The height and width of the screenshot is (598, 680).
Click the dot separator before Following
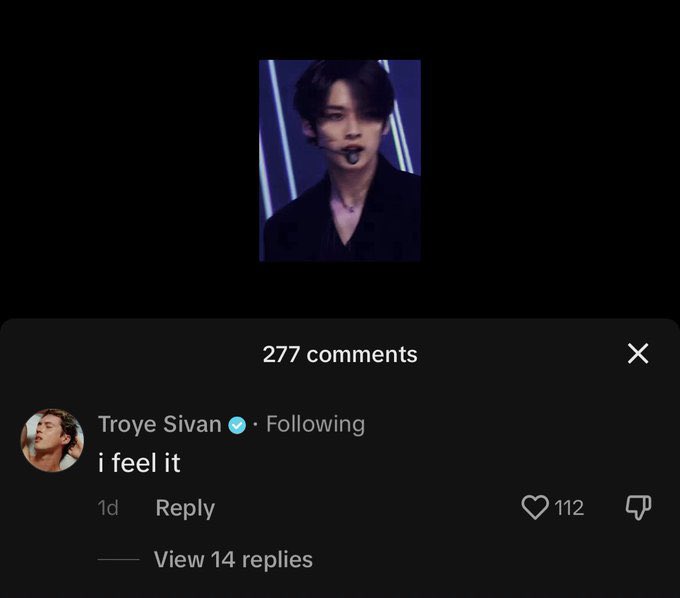[256, 425]
